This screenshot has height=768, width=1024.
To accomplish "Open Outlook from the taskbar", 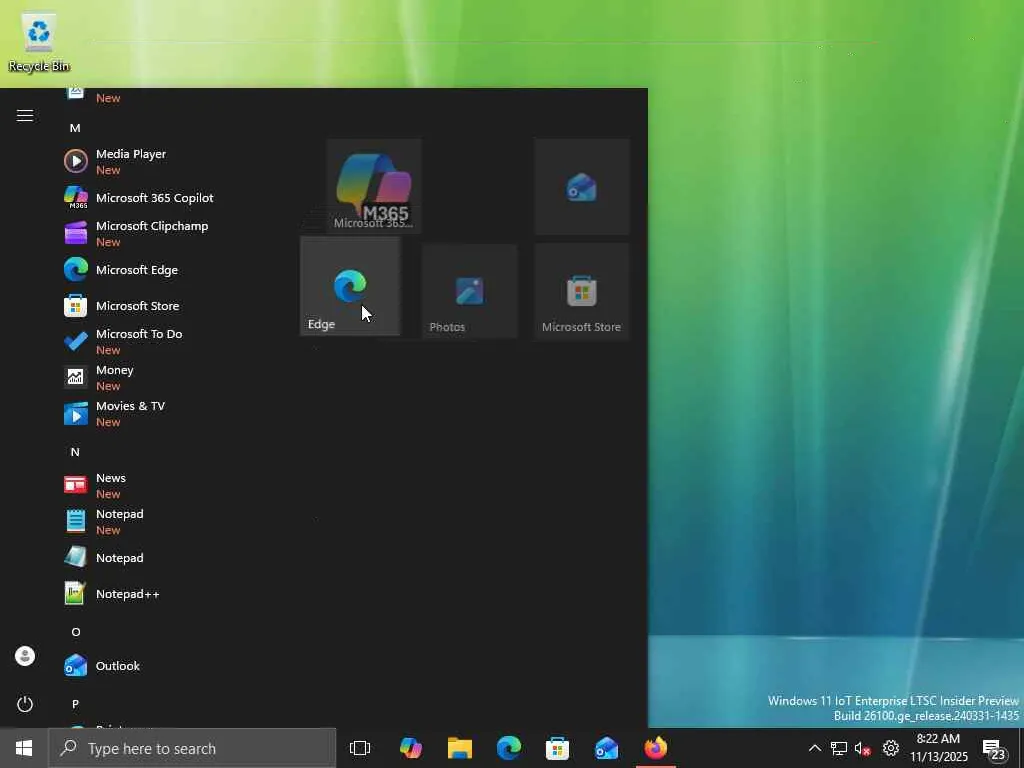I will (607, 748).
